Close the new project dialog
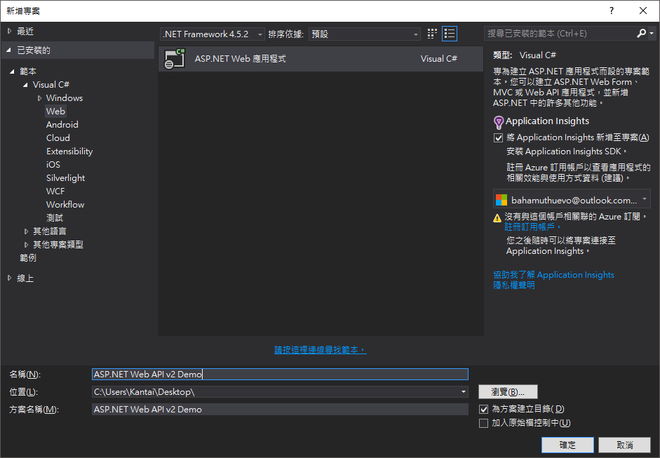The width and height of the screenshot is (660, 458). click(x=643, y=11)
